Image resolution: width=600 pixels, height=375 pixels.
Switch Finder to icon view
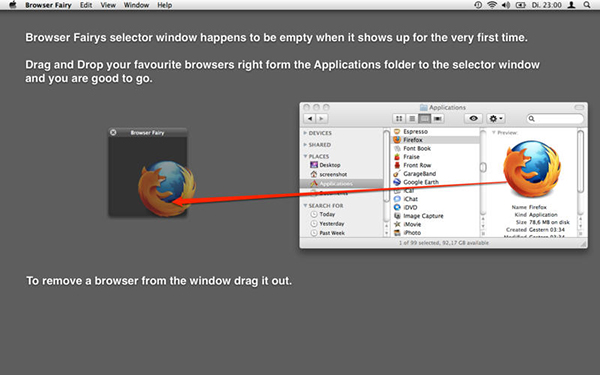399,119
